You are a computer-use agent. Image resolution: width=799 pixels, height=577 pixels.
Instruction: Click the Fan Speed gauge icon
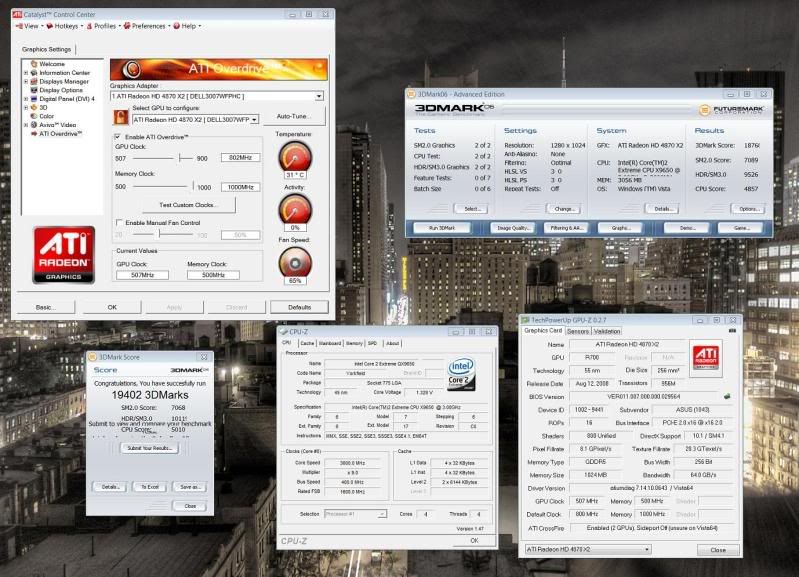(x=295, y=262)
